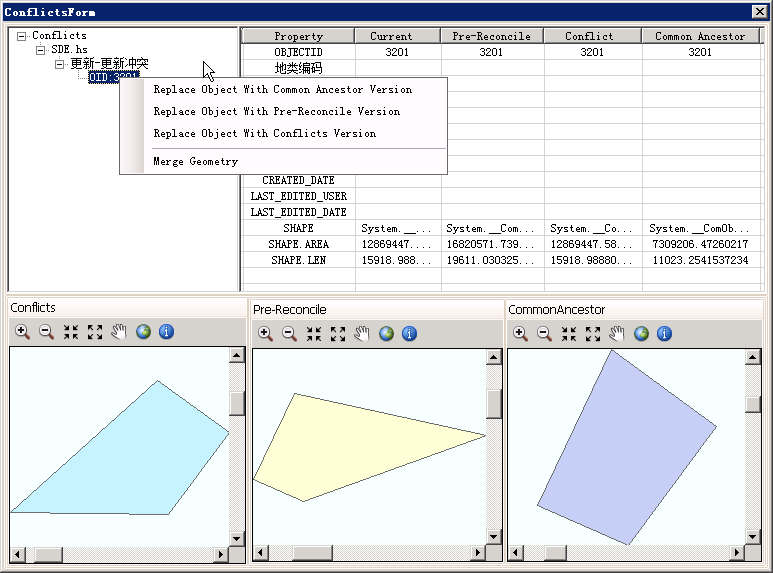Select Identify info tool in Pre-Reconcile panel

(x=410, y=334)
